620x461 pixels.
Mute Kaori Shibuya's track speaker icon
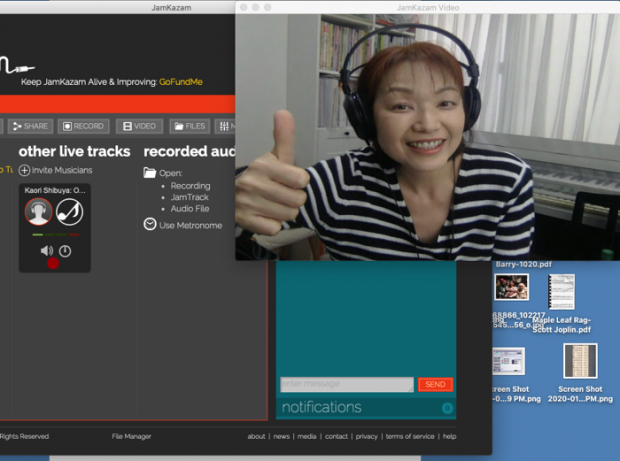(x=47, y=251)
